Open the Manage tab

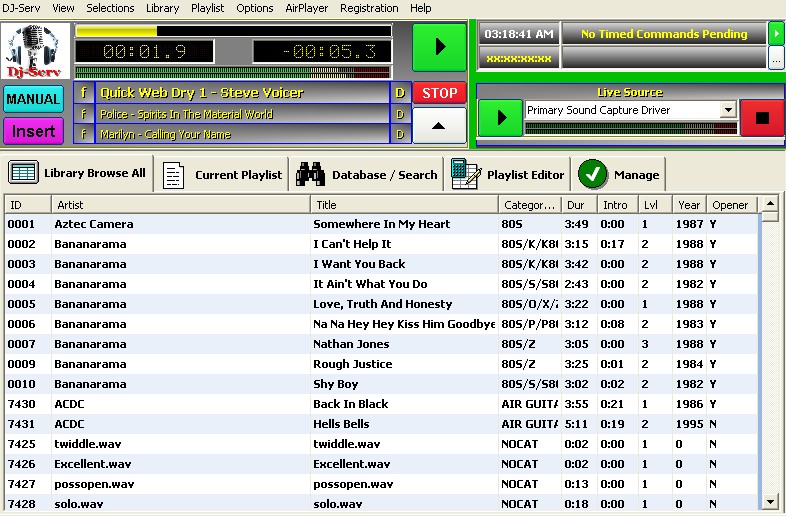(x=619, y=175)
